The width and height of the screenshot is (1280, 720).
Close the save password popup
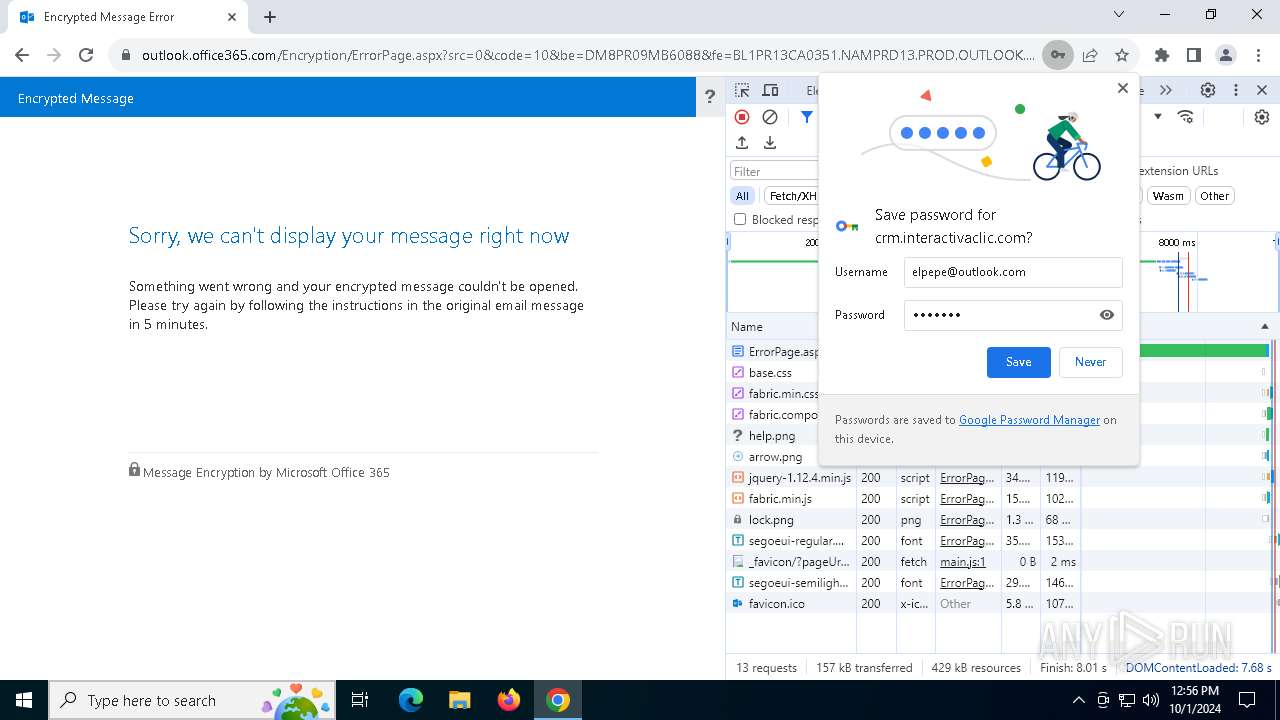(1123, 88)
